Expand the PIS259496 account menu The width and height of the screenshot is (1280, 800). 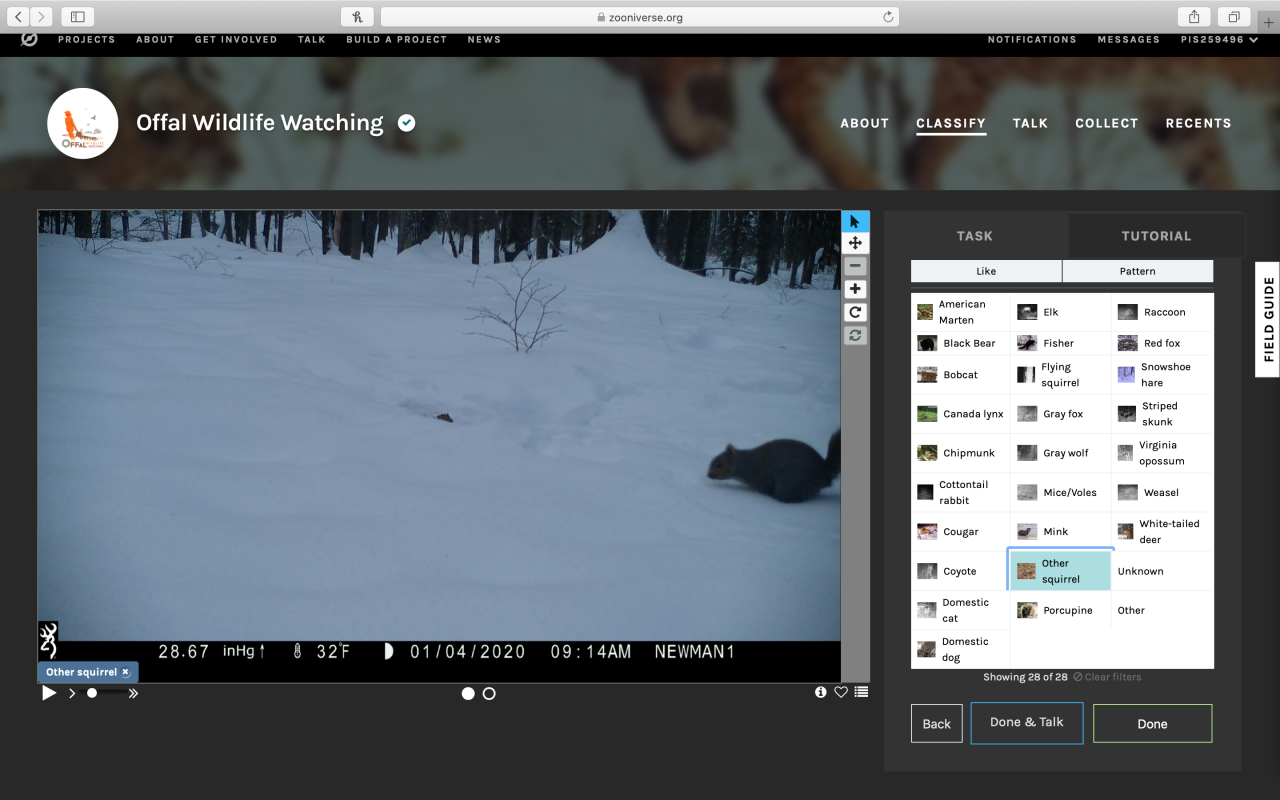click(1218, 40)
